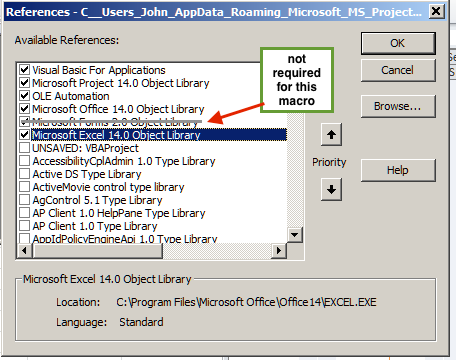Click the Cancel button
This screenshot has width=456, height=360.
coord(398,70)
